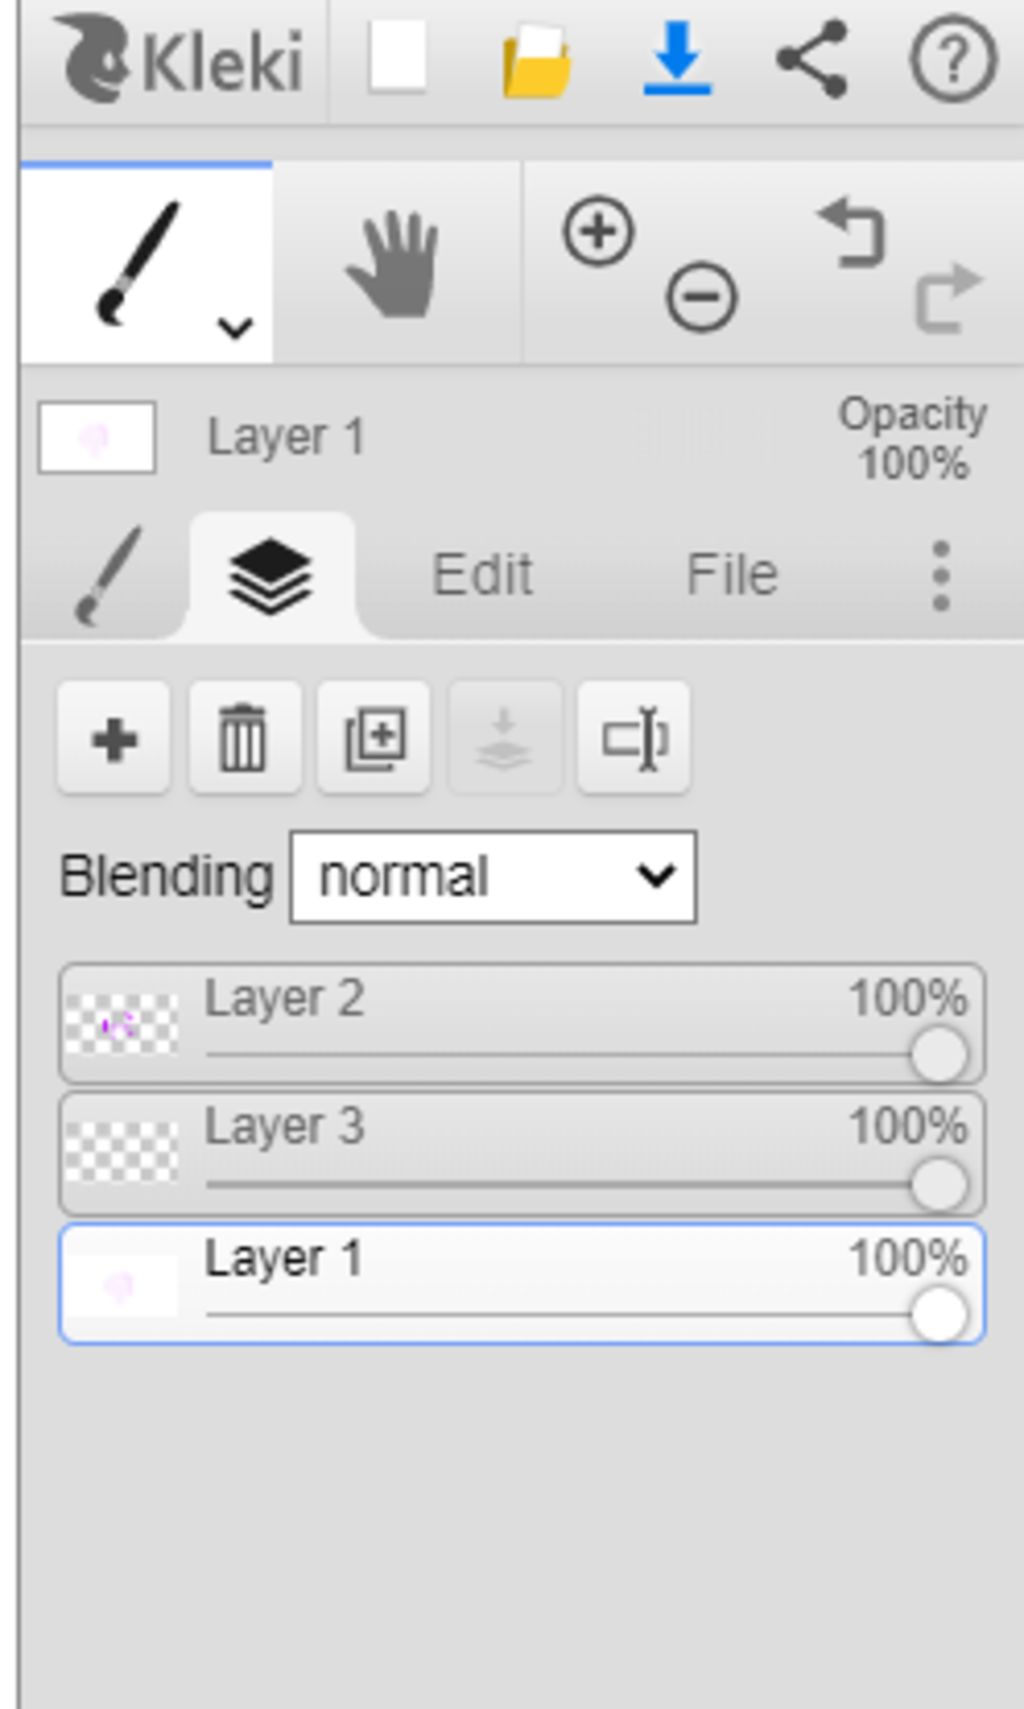Viewport: 1024px width, 1709px height.
Task: Select the Layer 3 thumbnail
Action: click(x=122, y=1152)
